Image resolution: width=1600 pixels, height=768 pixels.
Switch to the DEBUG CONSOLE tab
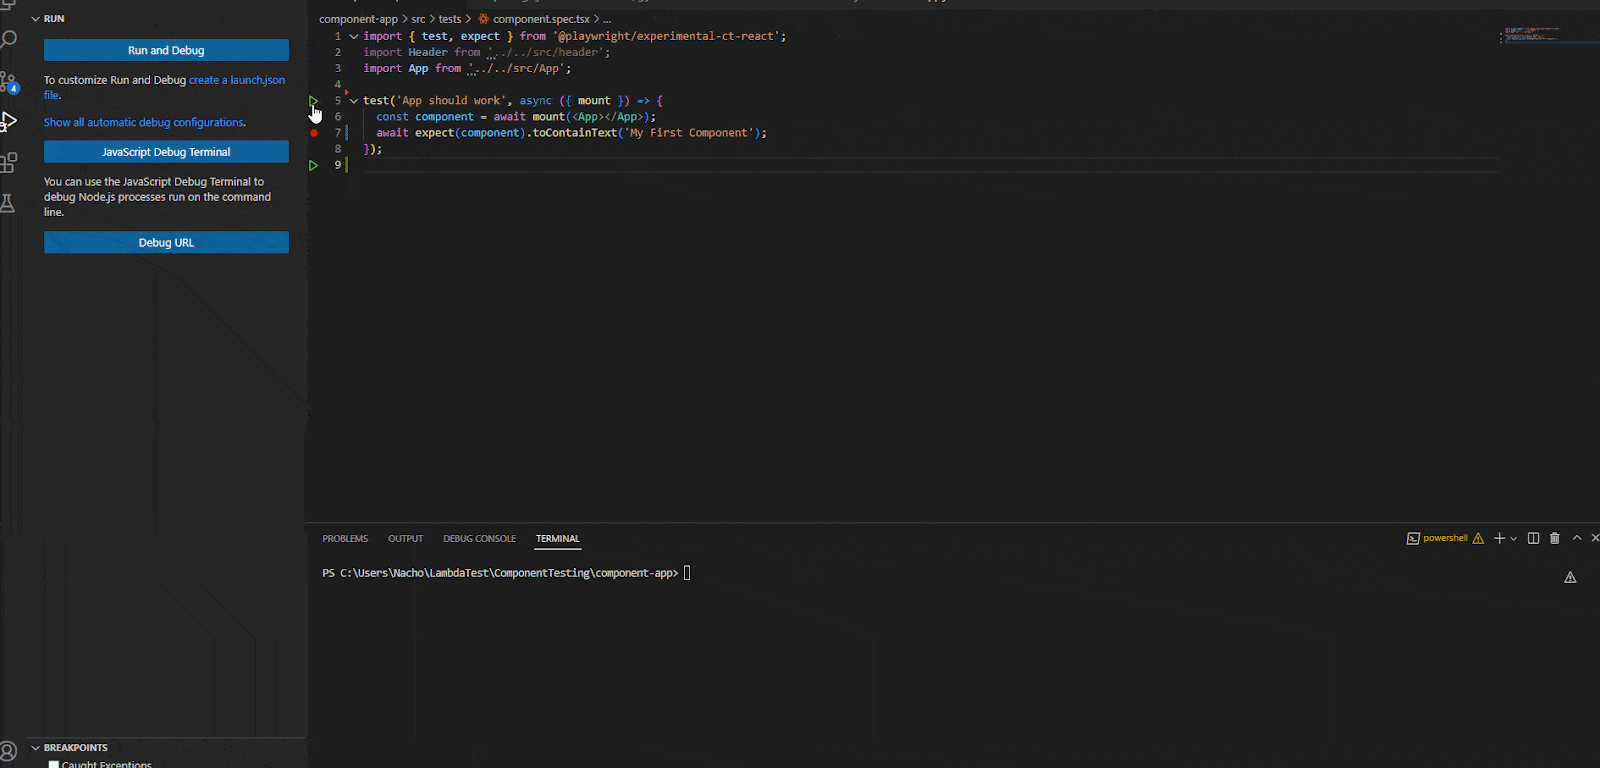pos(480,539)
